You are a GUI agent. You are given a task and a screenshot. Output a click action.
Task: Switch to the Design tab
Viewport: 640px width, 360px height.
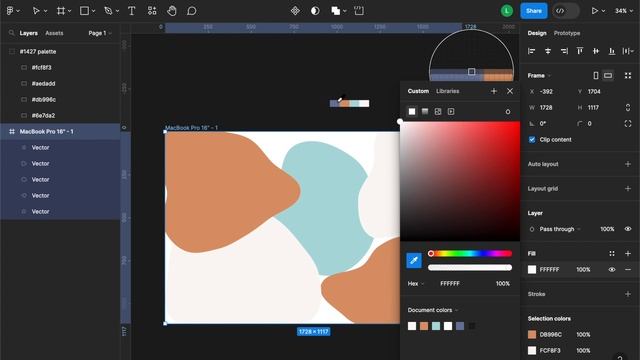click(x=537, y=33)
